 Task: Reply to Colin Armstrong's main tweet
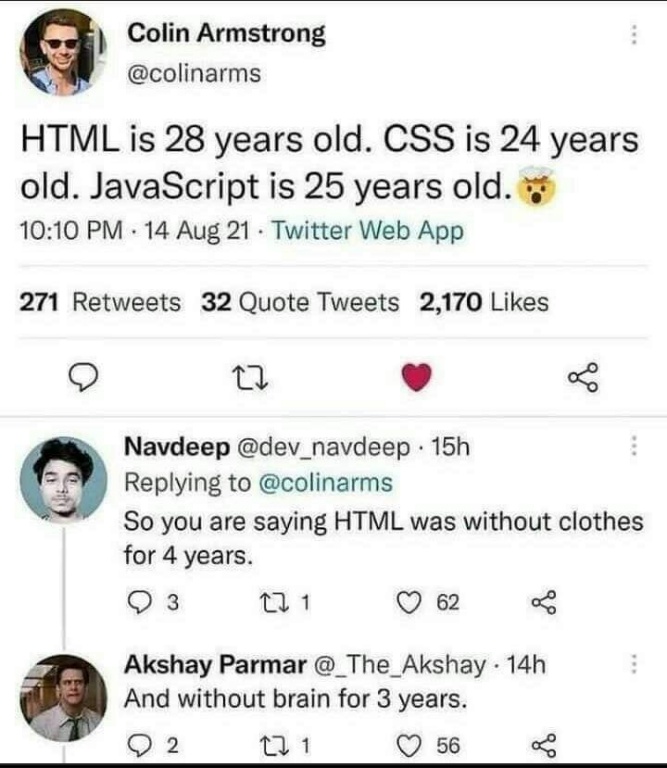tap(83, 378)
